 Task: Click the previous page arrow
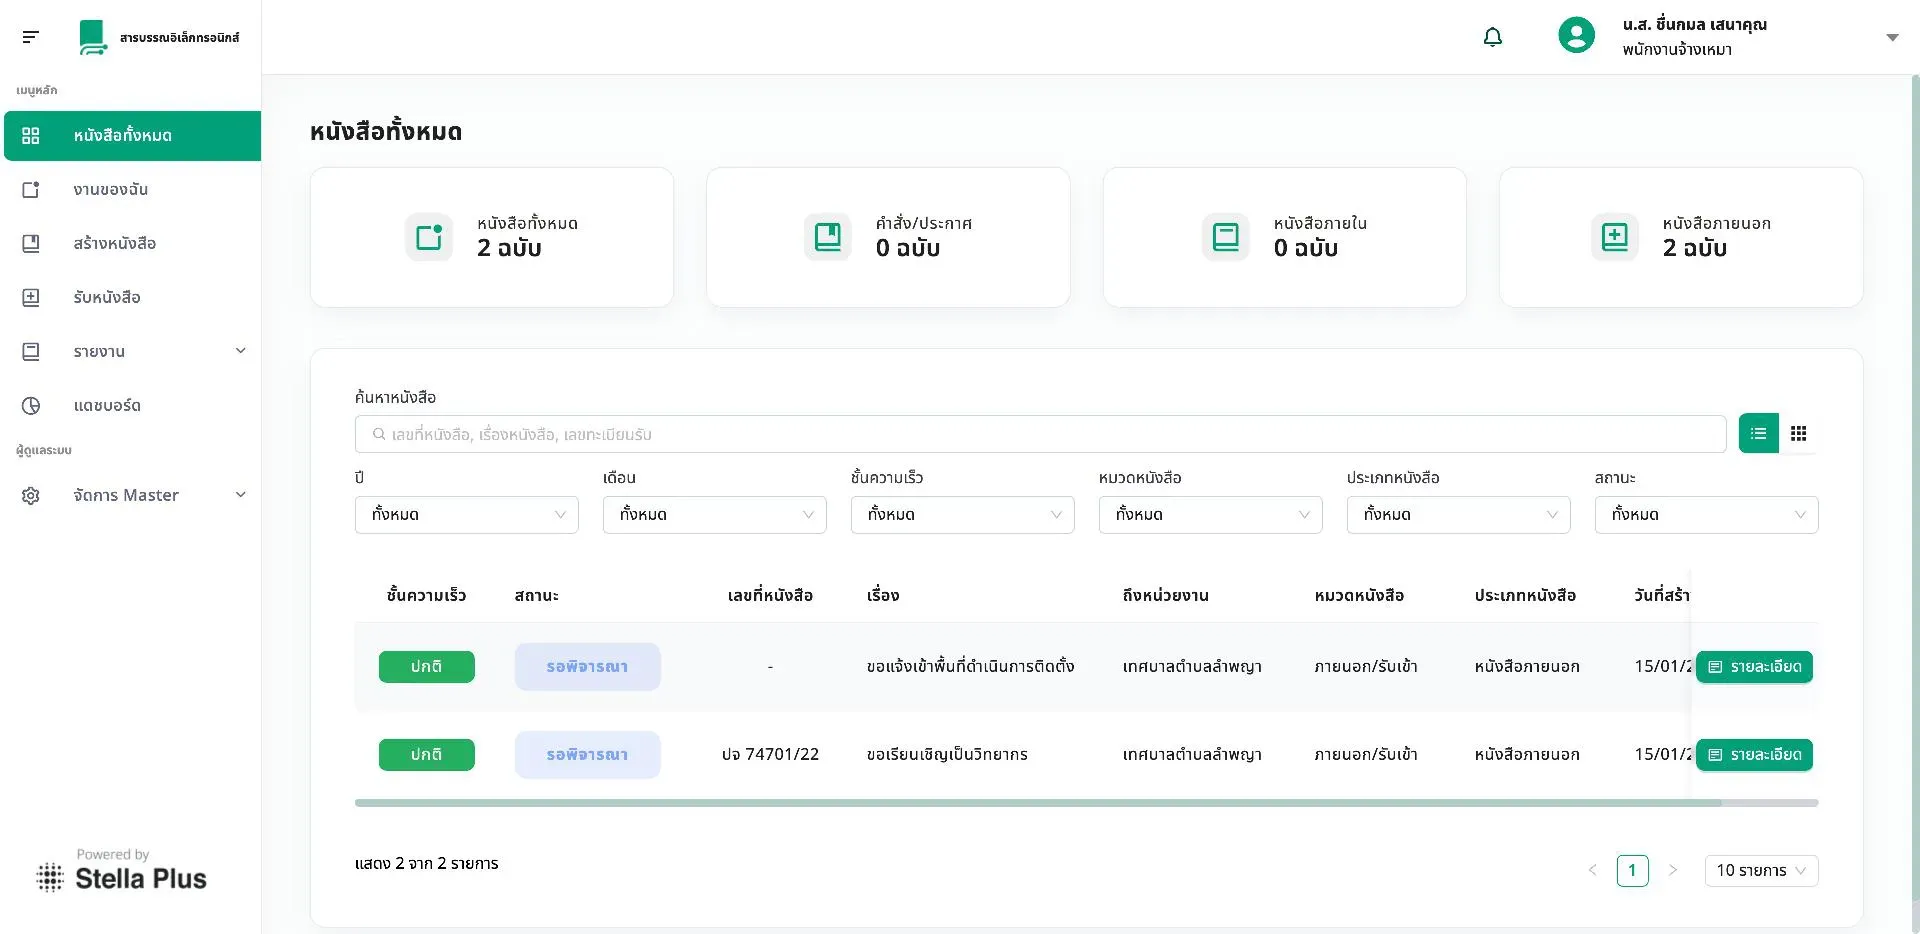point(1592,871)
